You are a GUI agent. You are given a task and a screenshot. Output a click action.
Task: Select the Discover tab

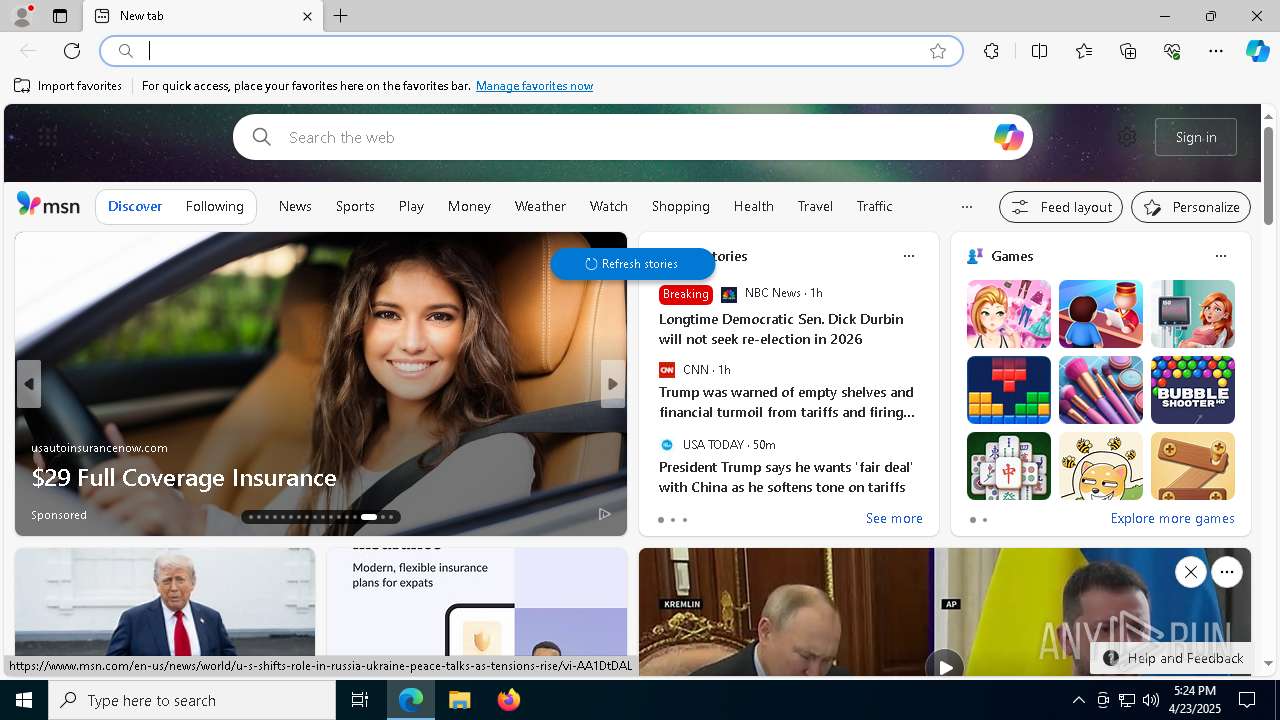coord(135,206)
